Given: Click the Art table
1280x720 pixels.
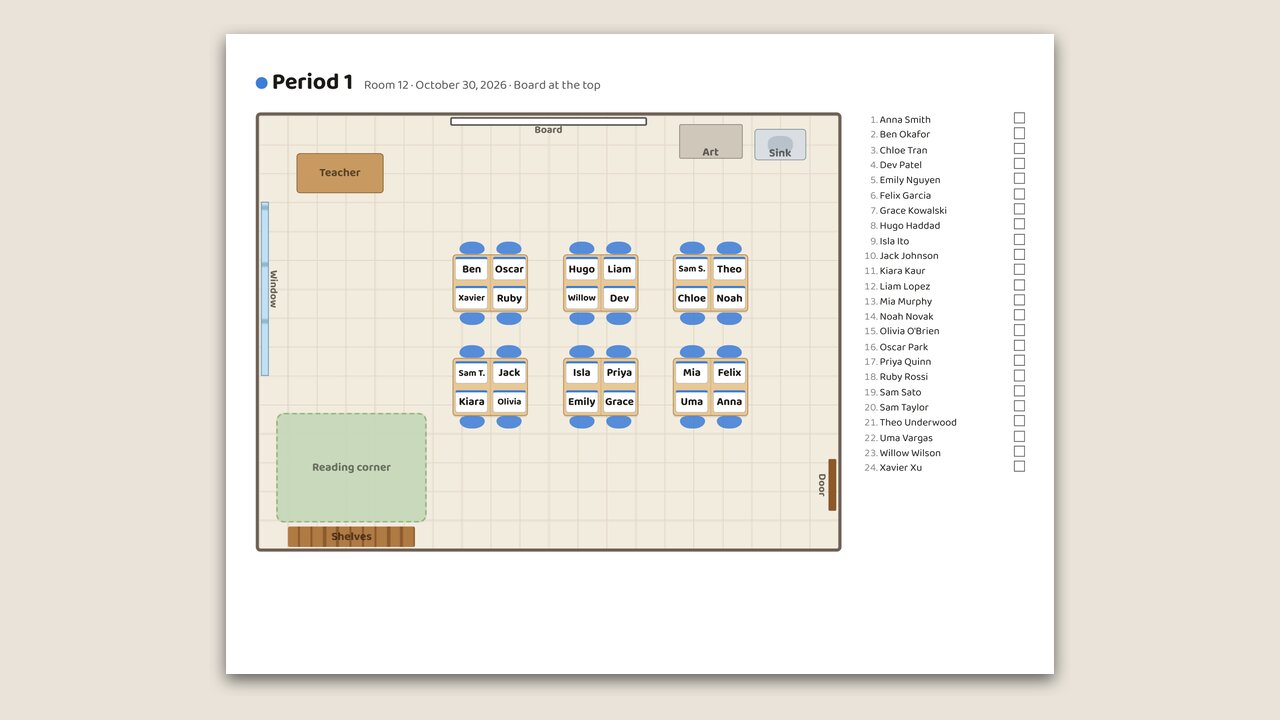Looking at the screenshot, I should 711,142.
